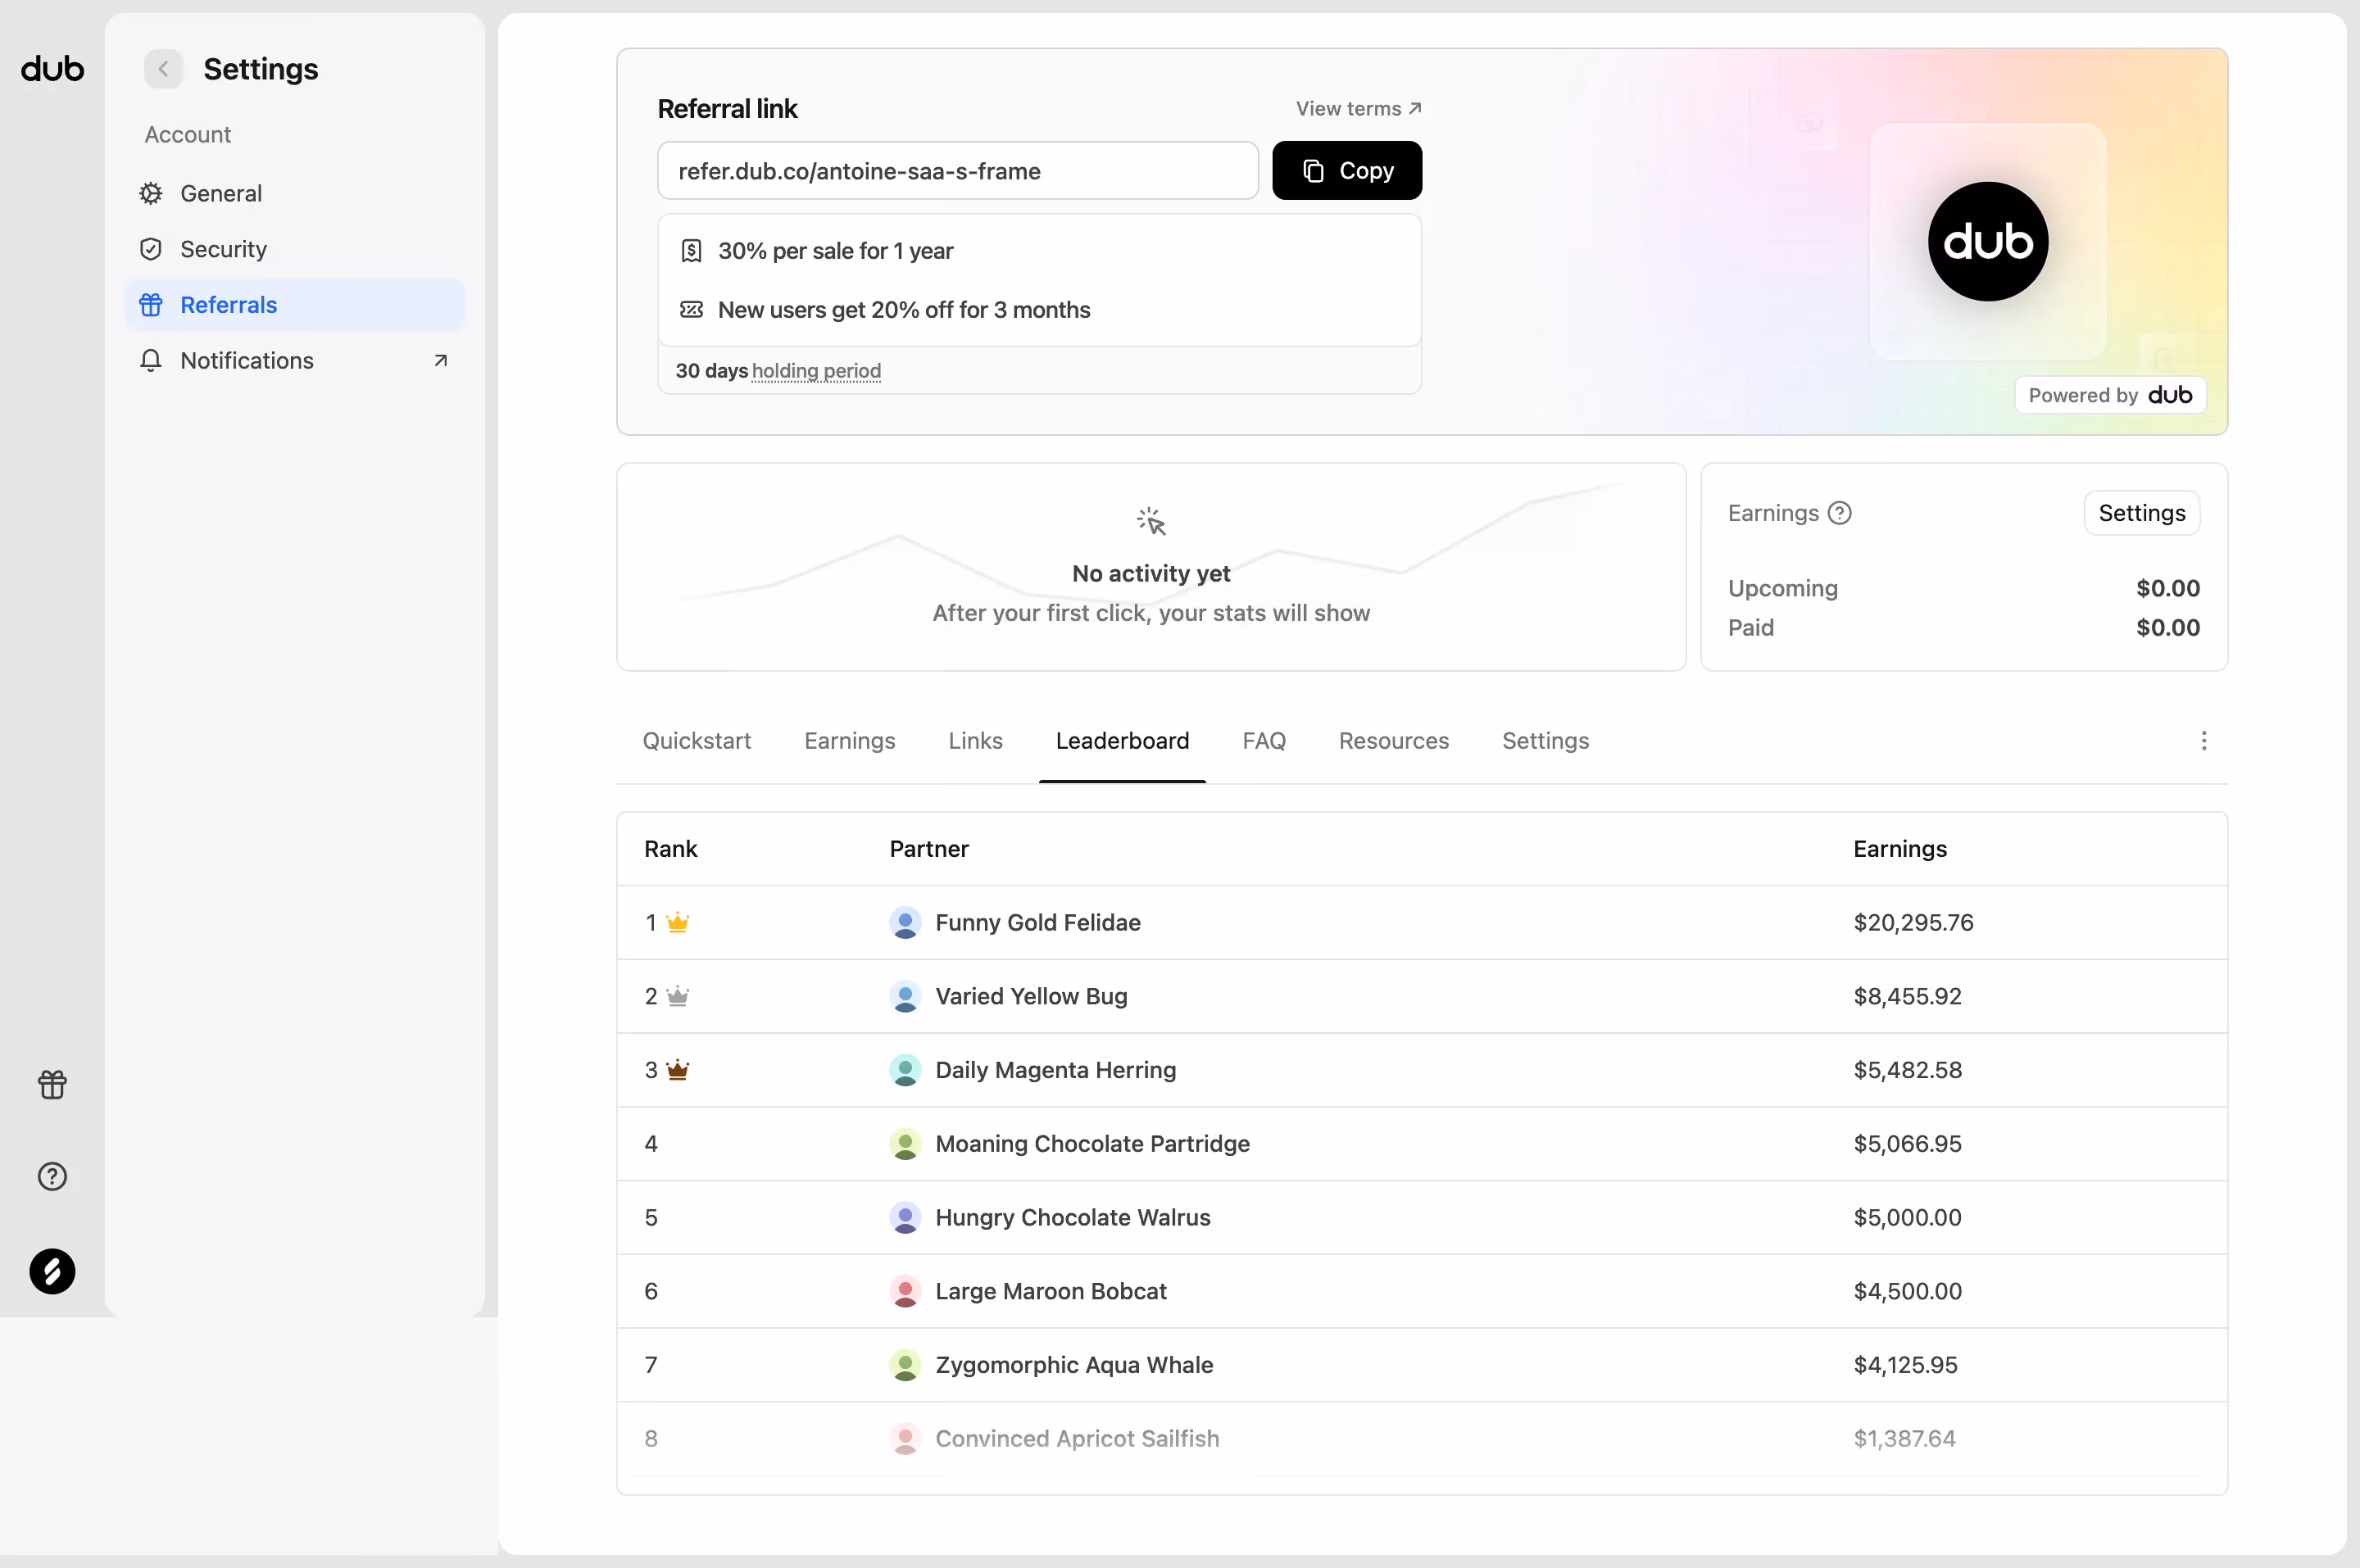
Task: Click the dub logo in the sidebar
Action: pyautogui.click(x=52, y=69)
